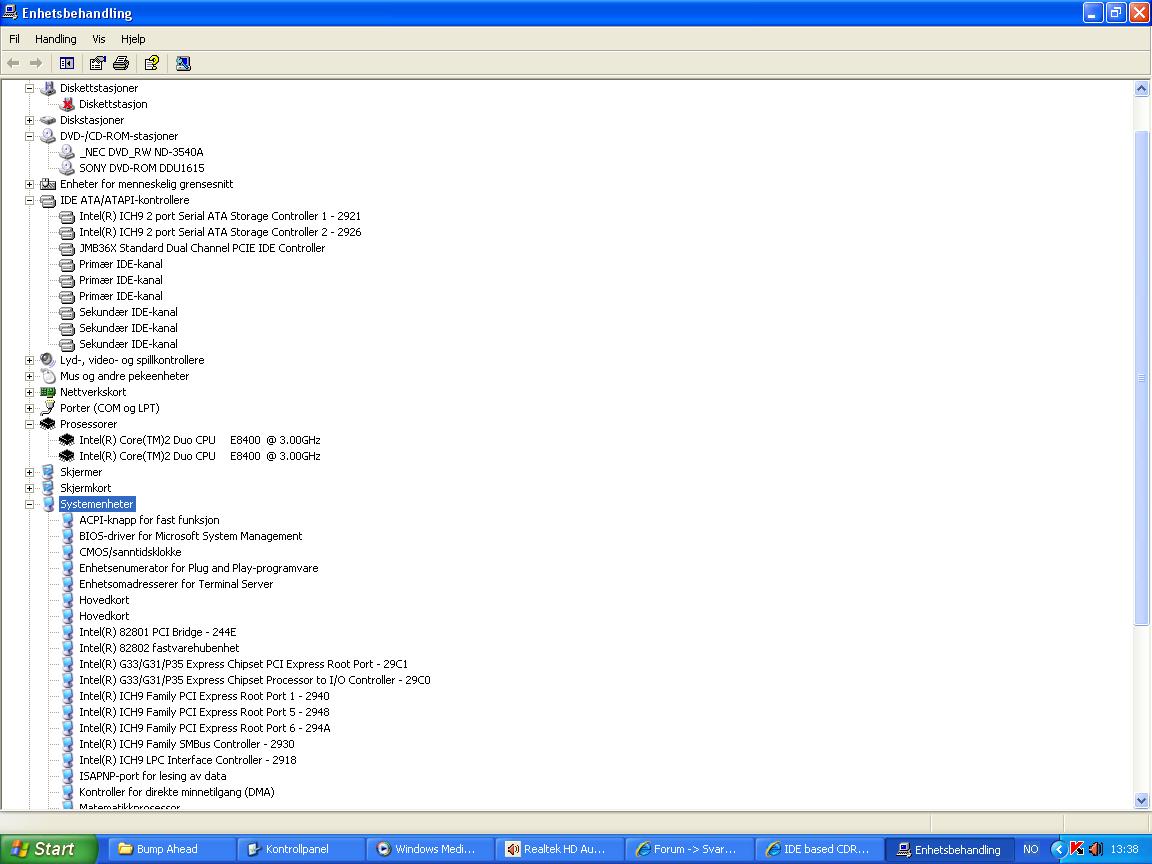Click the Mus og andre pekeenheter icon

pyautogui.click(x=48, y=376)
